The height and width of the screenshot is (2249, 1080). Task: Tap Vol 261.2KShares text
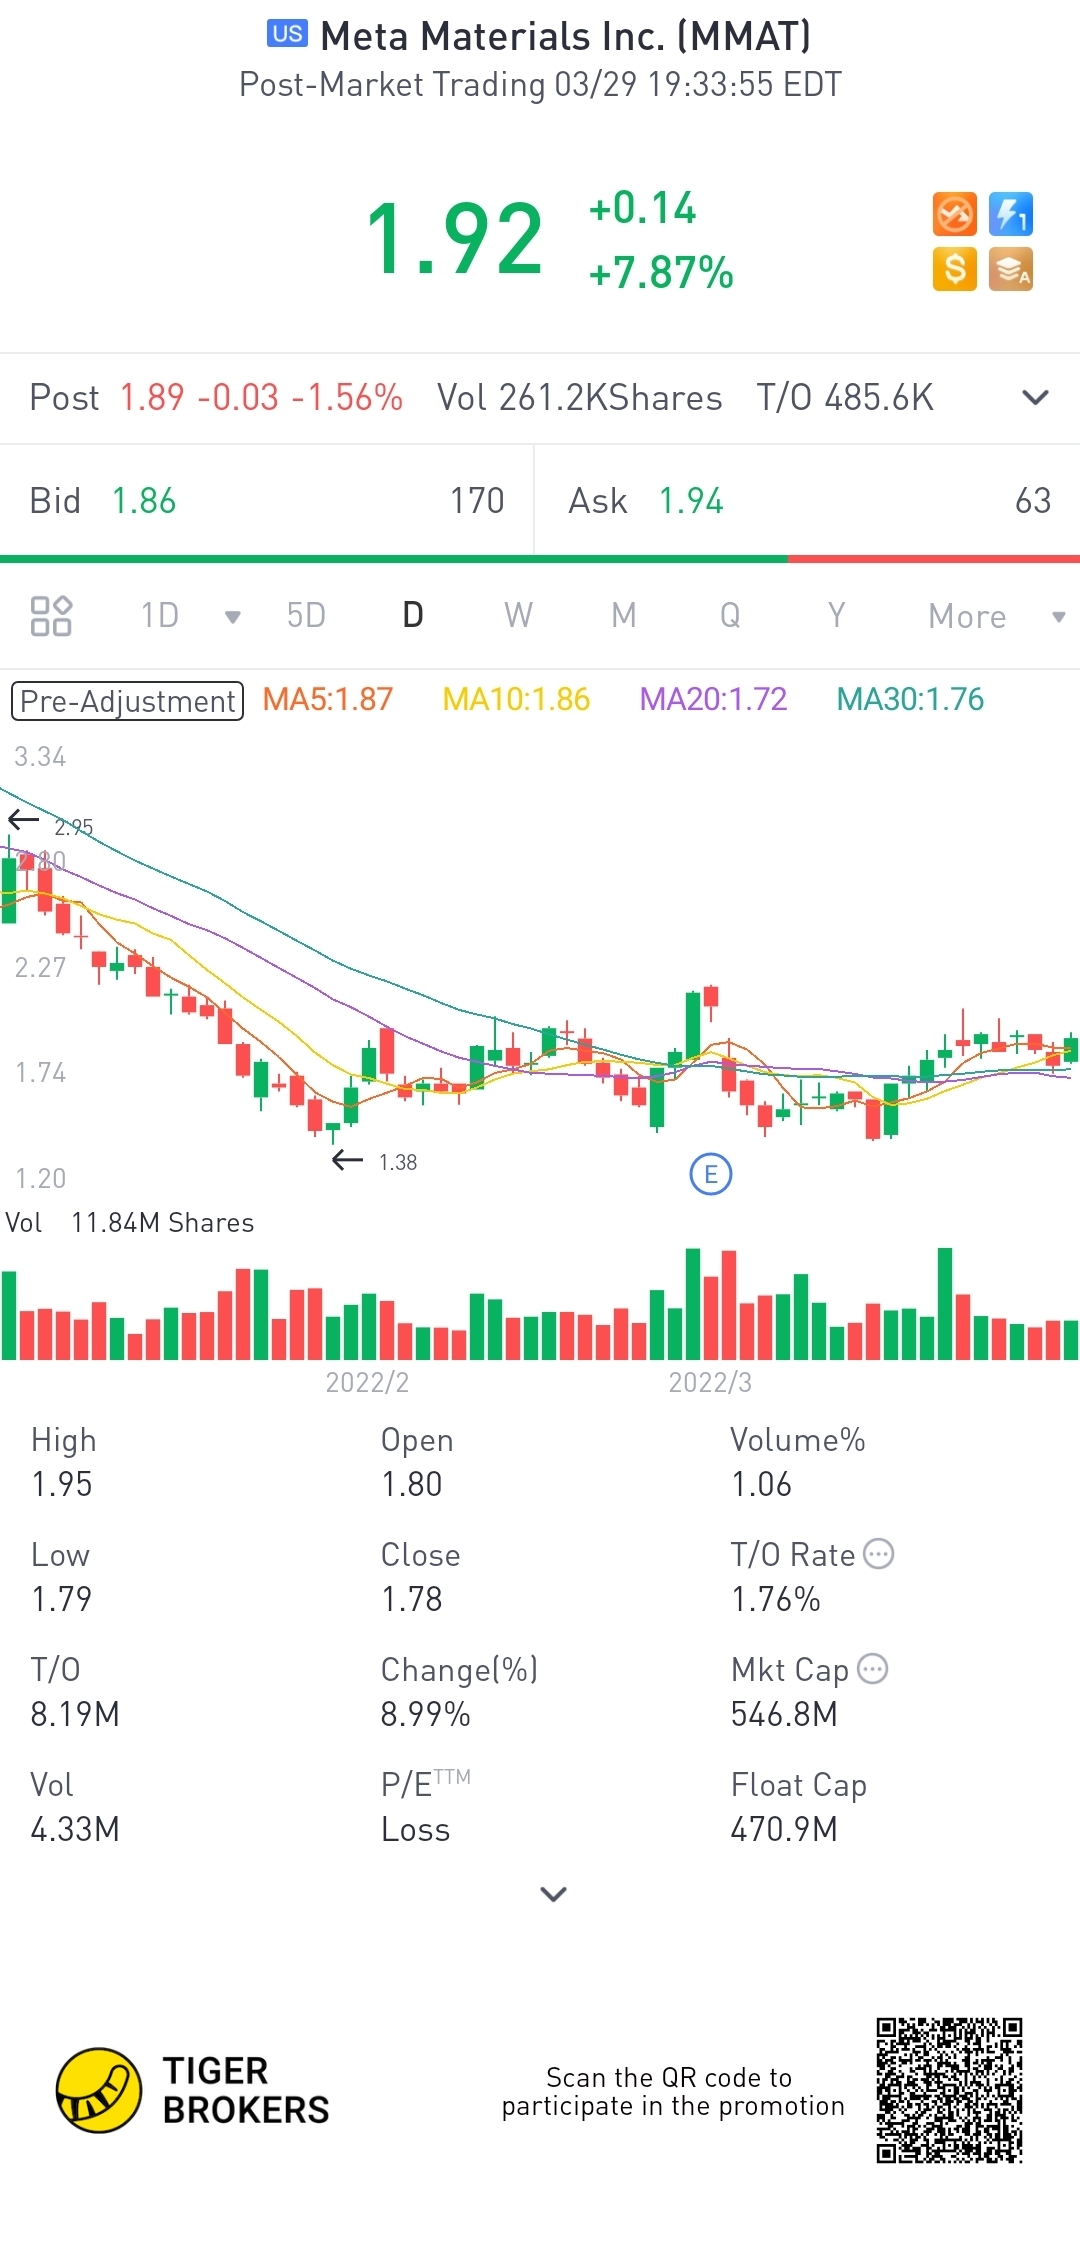pos(580,398)
